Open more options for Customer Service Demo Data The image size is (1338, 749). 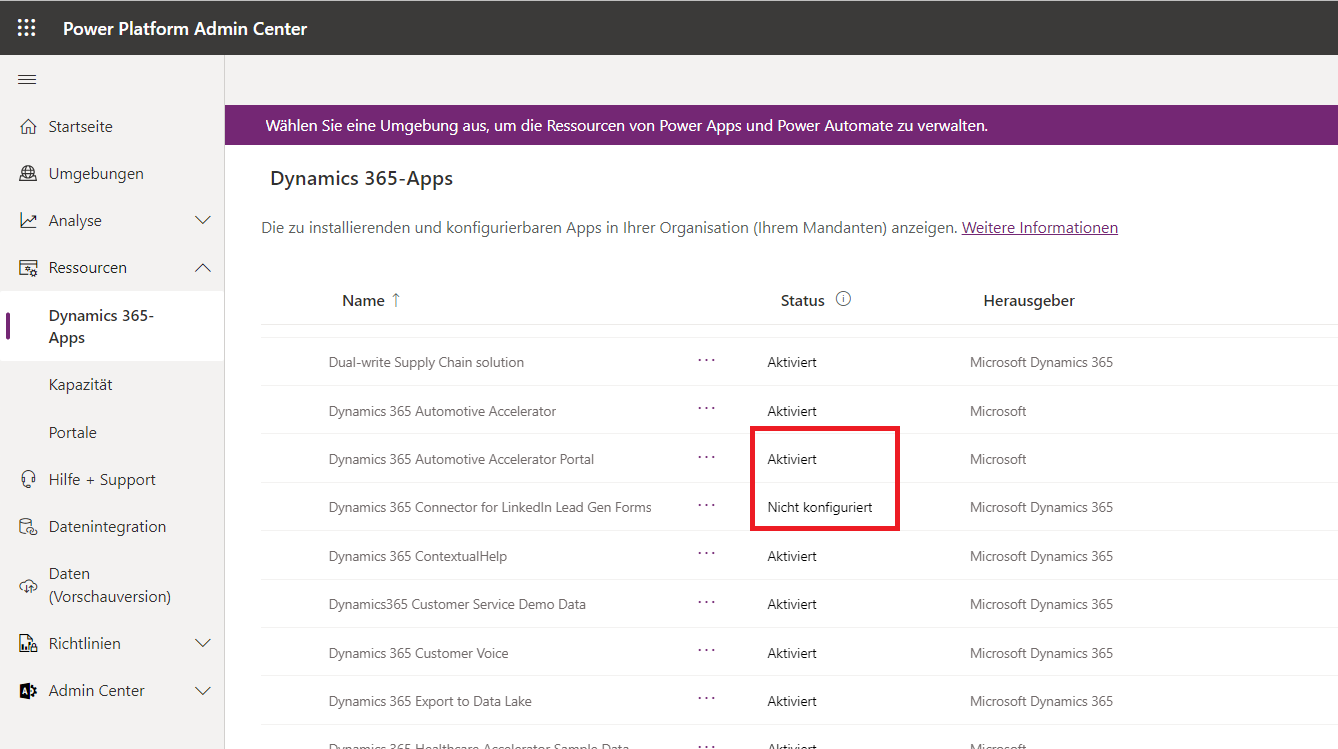click(x=707, y=602)
